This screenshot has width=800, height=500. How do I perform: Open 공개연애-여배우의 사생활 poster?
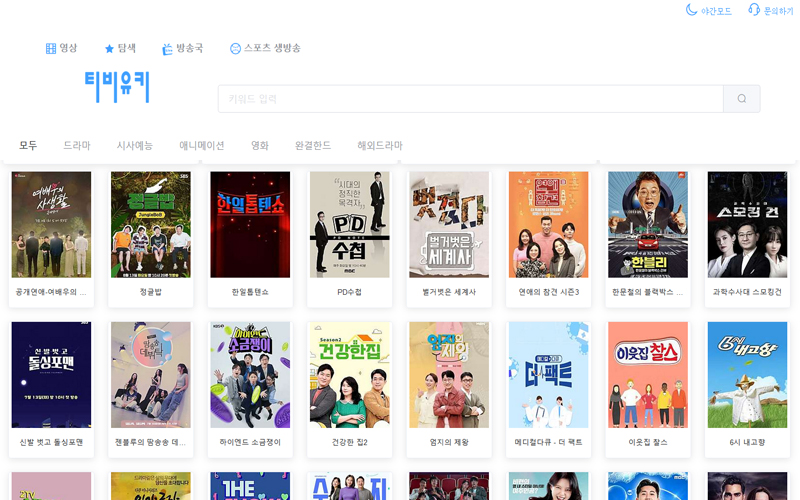(52, 224)
